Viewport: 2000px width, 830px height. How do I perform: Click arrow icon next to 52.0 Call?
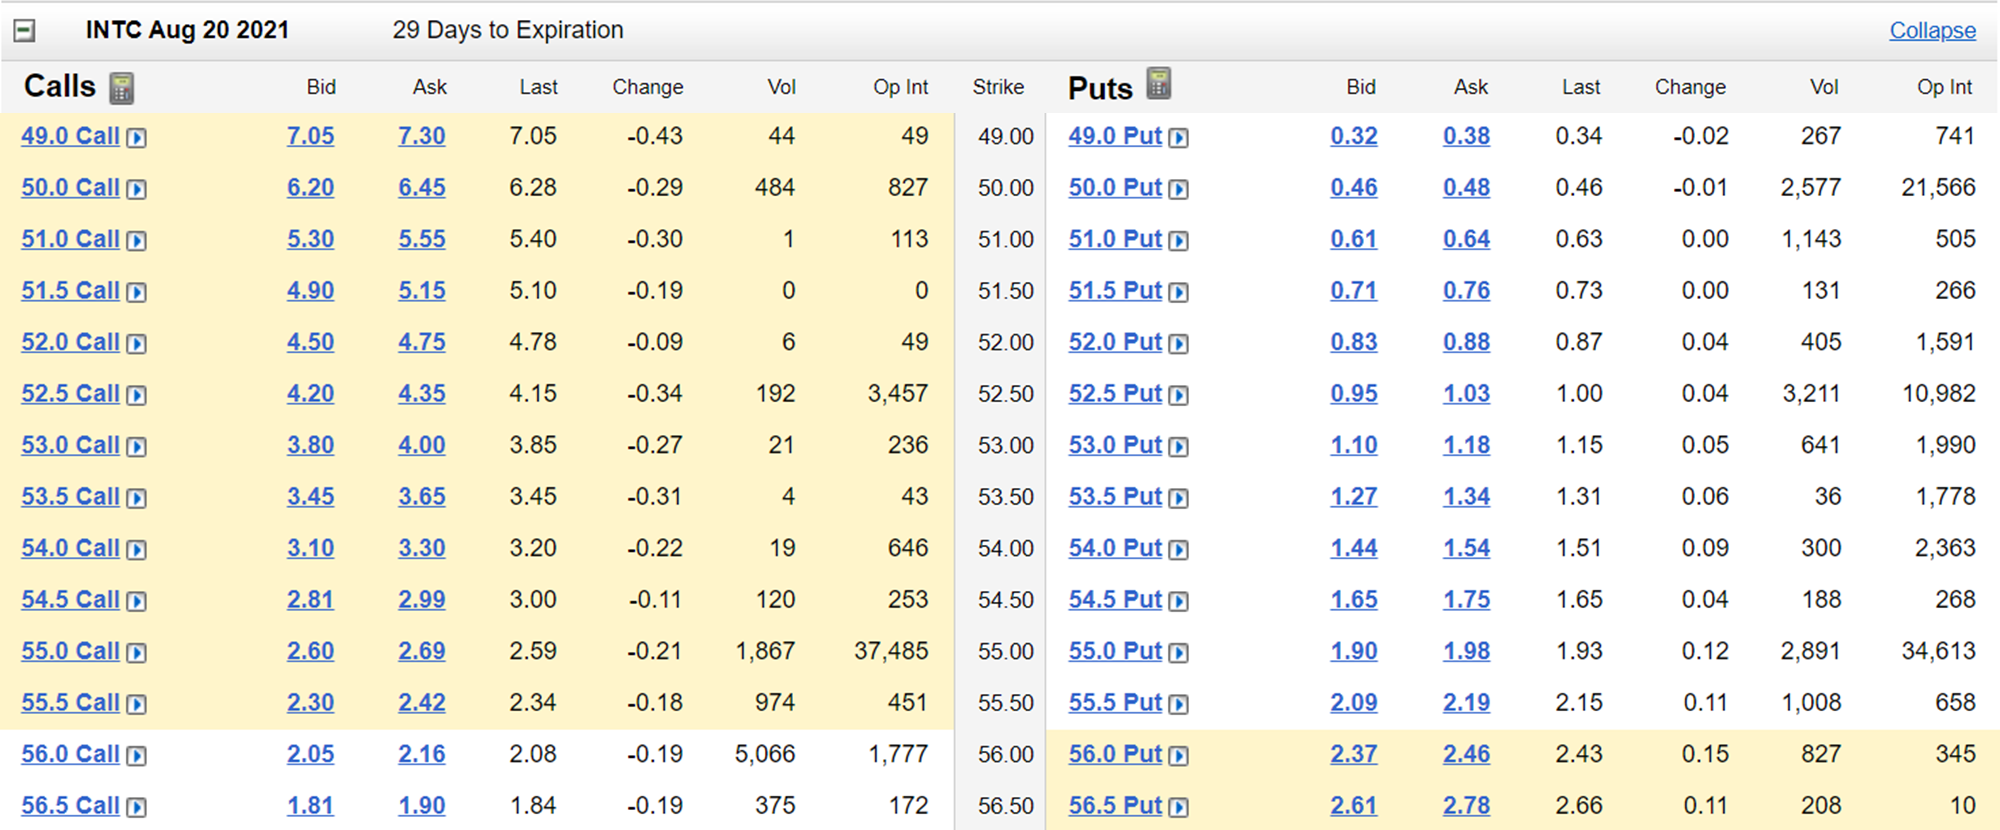(137, 344)
